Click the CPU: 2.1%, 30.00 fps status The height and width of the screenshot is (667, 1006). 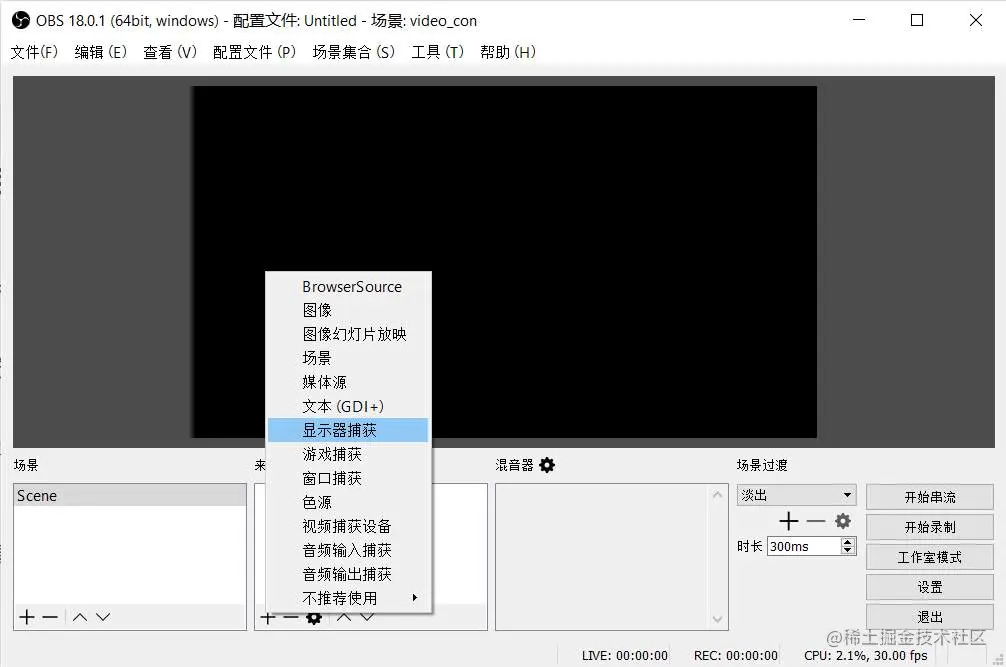coord(865,655)
